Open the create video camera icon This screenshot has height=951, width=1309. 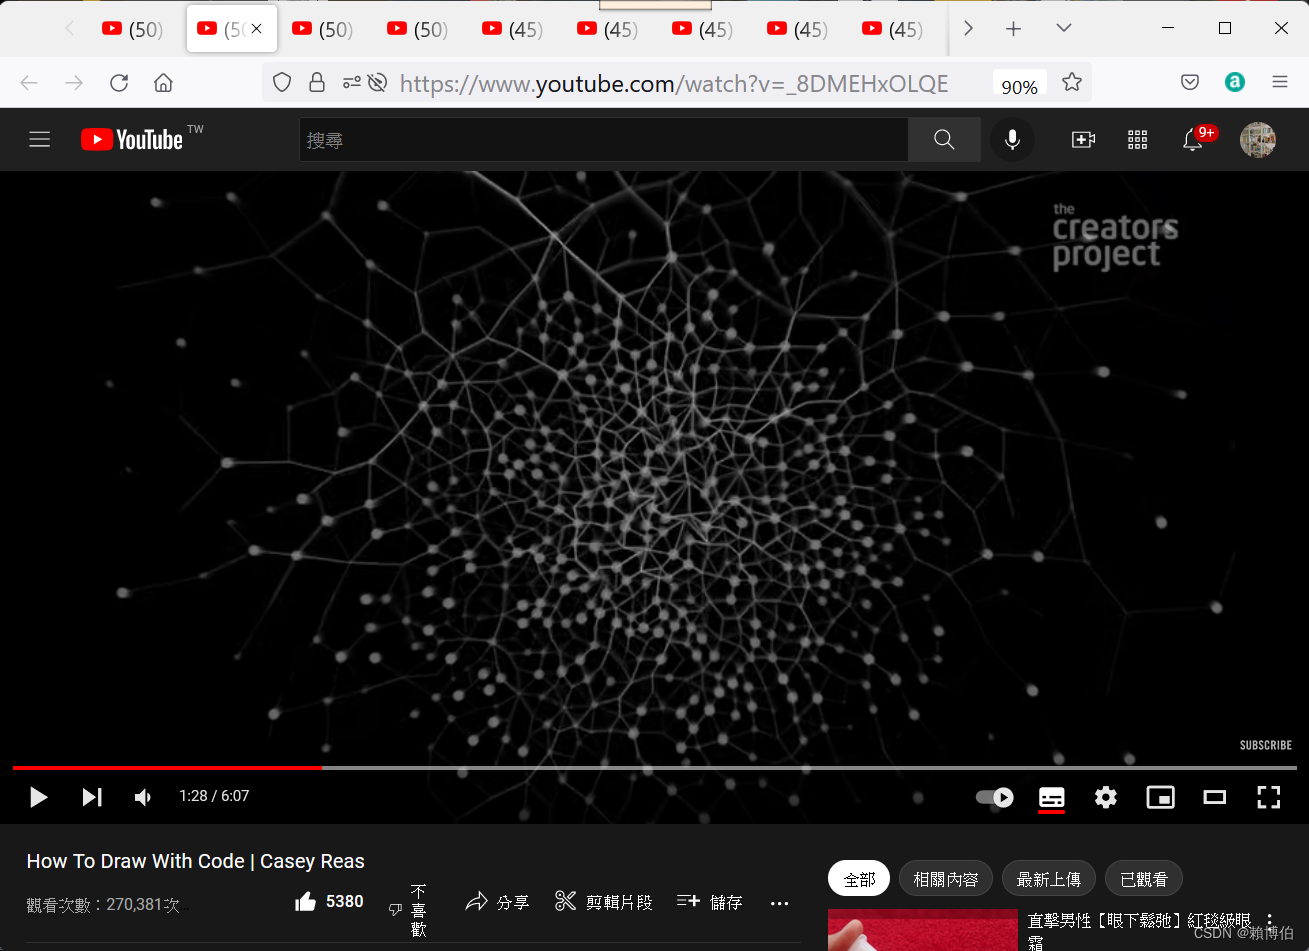[1083, 140]
